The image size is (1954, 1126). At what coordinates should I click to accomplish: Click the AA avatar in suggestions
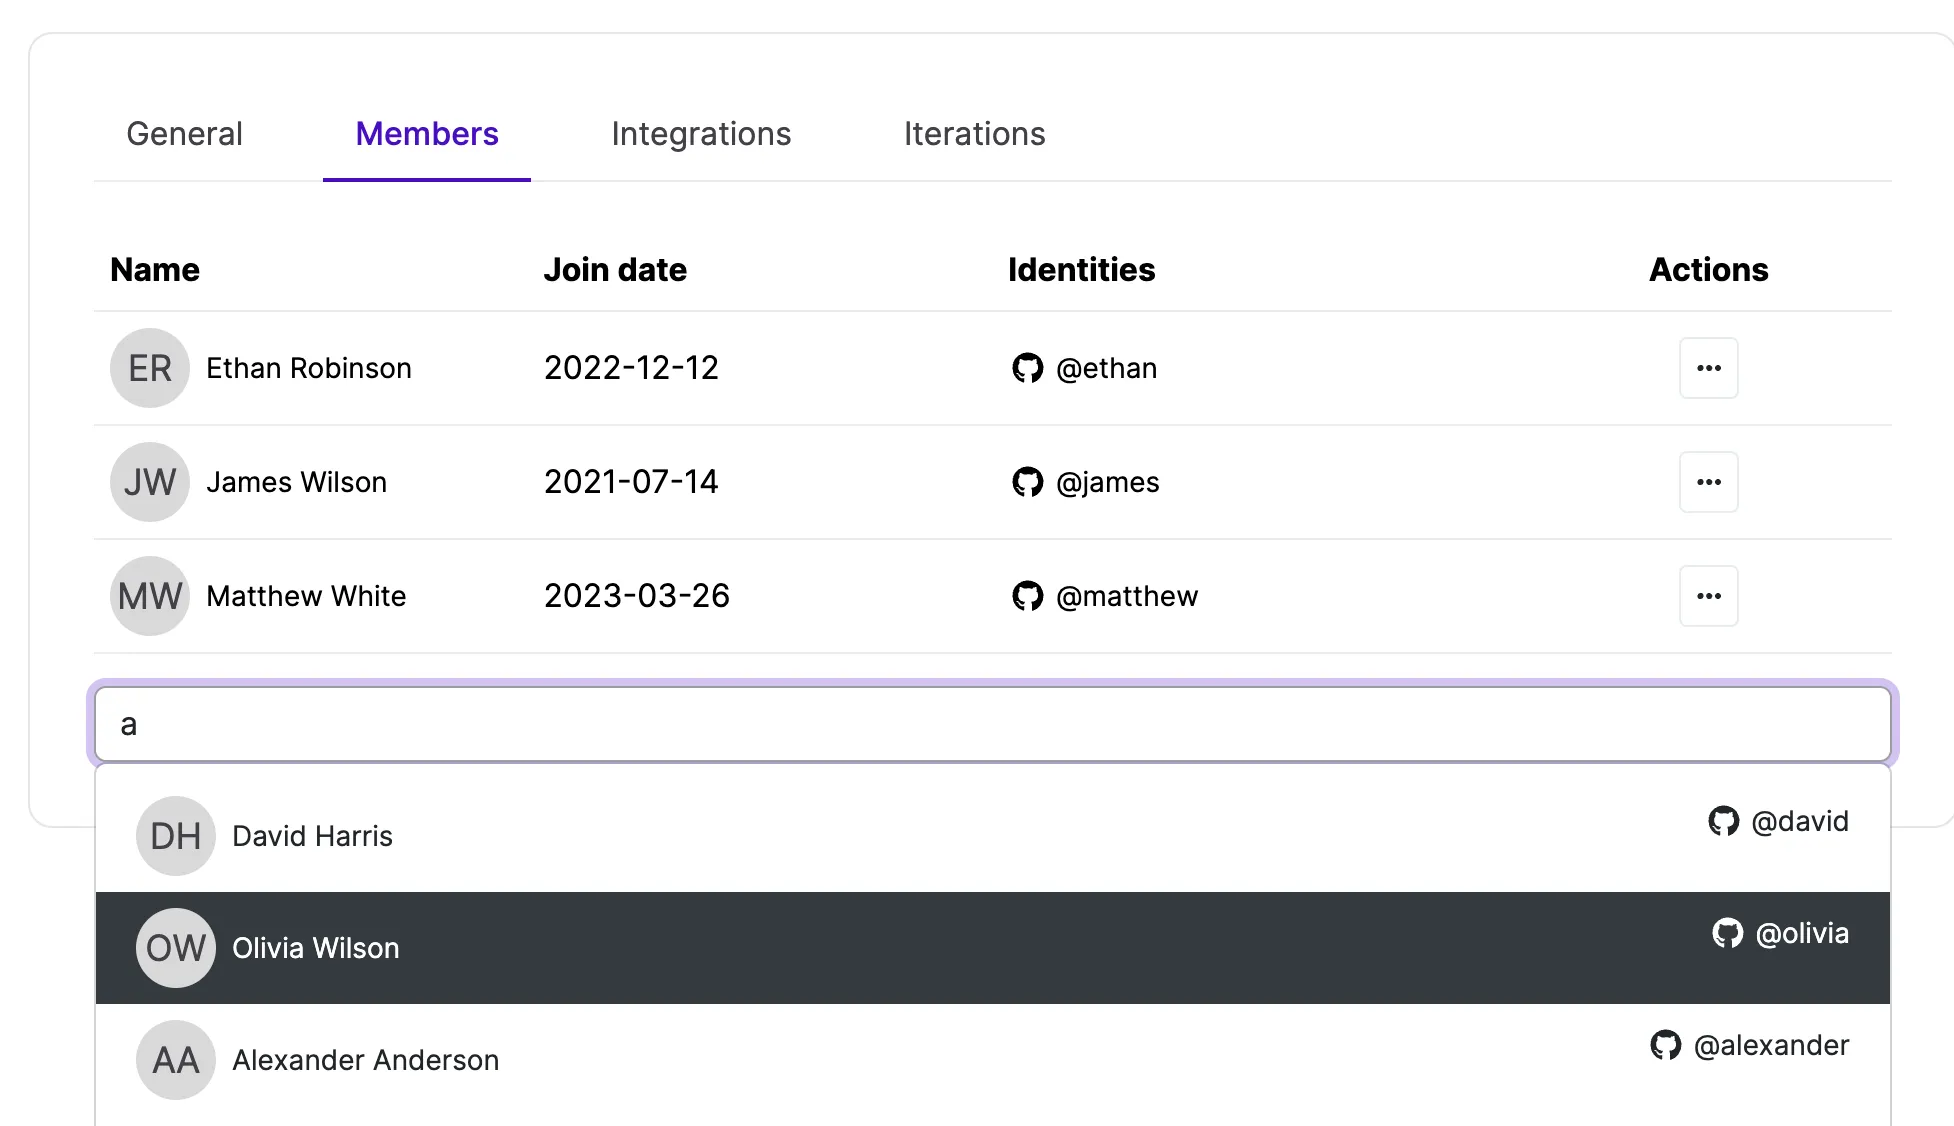pos(176,1060)
